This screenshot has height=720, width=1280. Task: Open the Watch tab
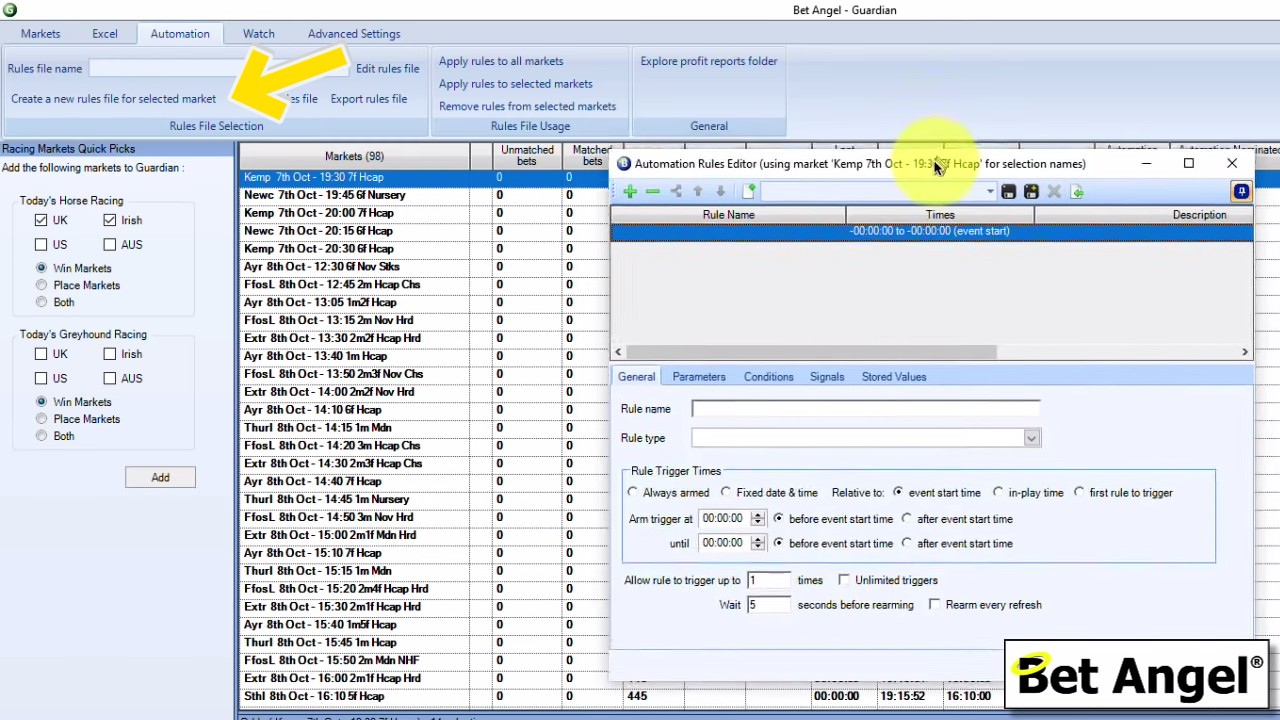coord(259,34)
